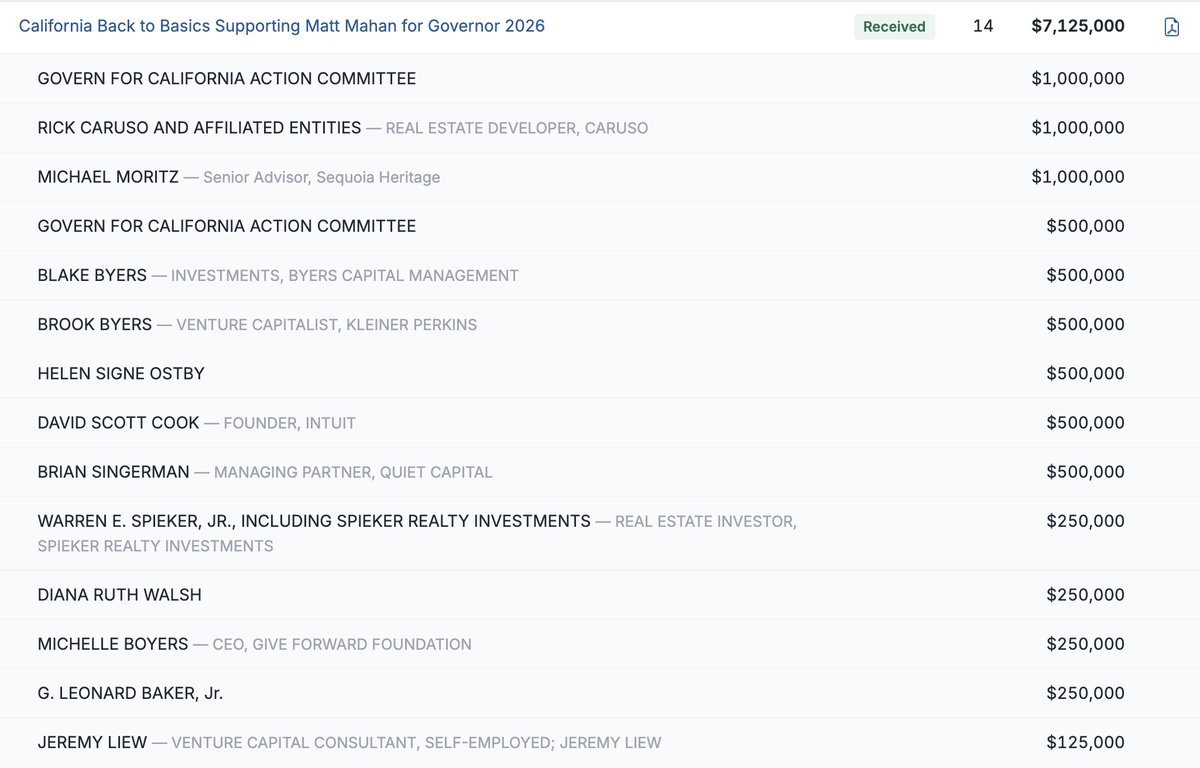Click INVESTMENTS, BYERS CAPITAL MANAGEMENT text
This screenshot has width=1200, height=768.
[x=345, y=275]
